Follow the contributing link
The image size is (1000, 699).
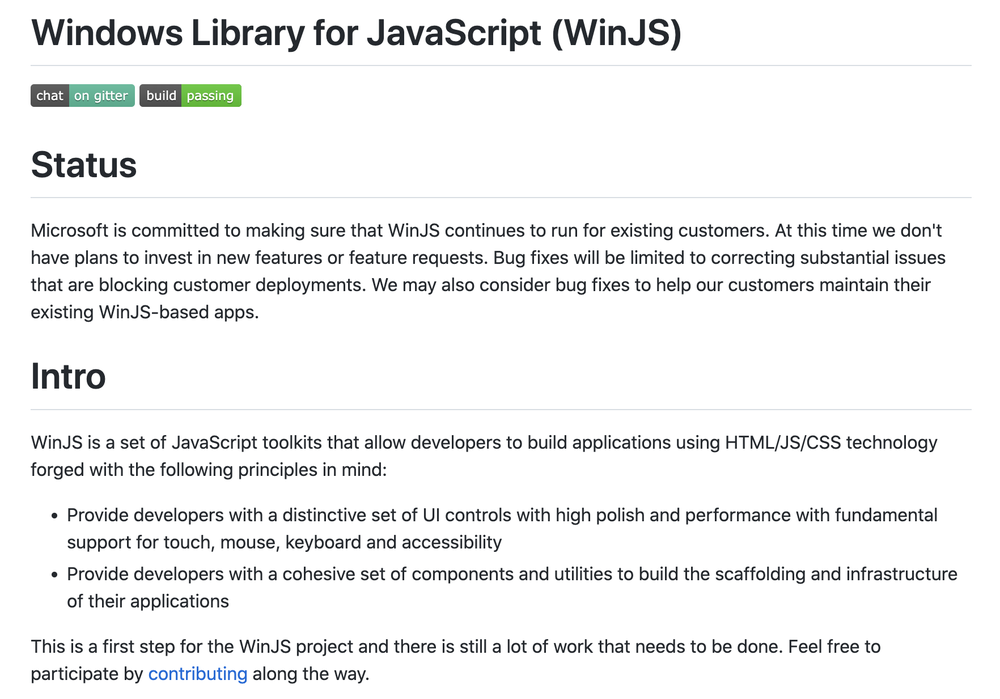[x=198, y=673]
